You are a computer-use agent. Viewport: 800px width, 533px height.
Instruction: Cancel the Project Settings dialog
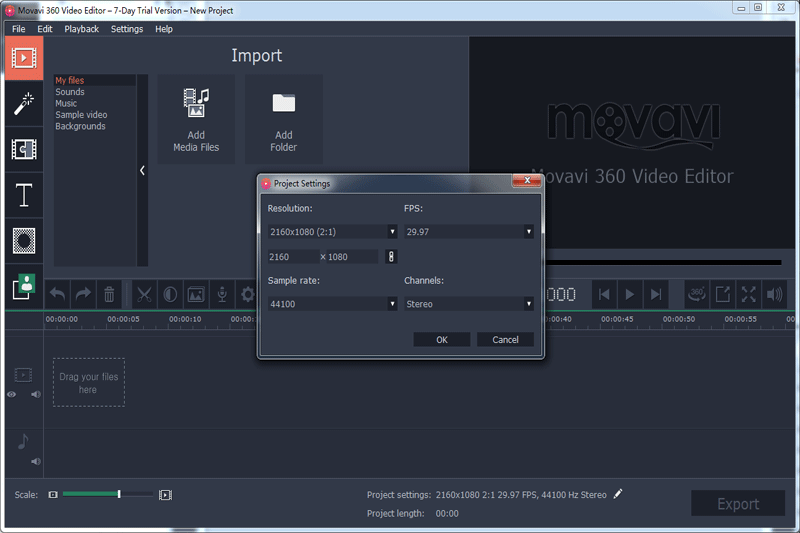(x=505, y=340)
